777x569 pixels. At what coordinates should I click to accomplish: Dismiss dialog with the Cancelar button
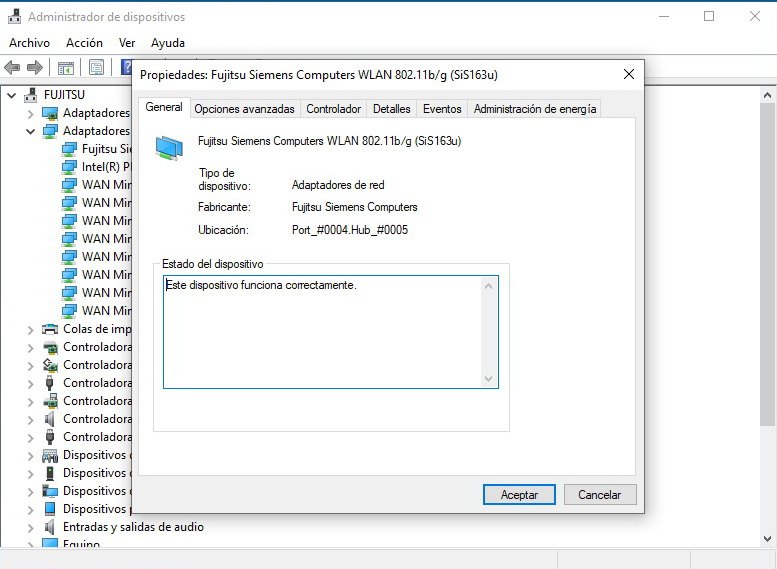[600, 495]
